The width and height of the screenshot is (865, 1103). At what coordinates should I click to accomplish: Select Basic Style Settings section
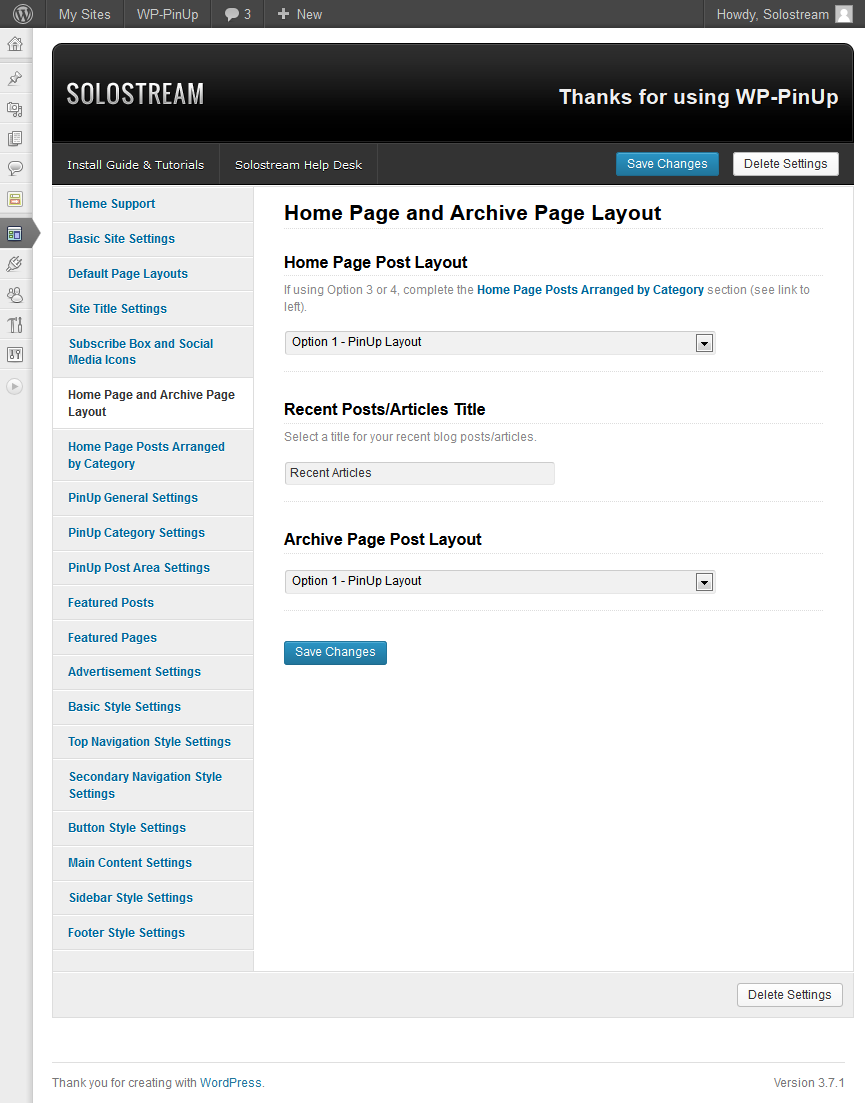153,707
